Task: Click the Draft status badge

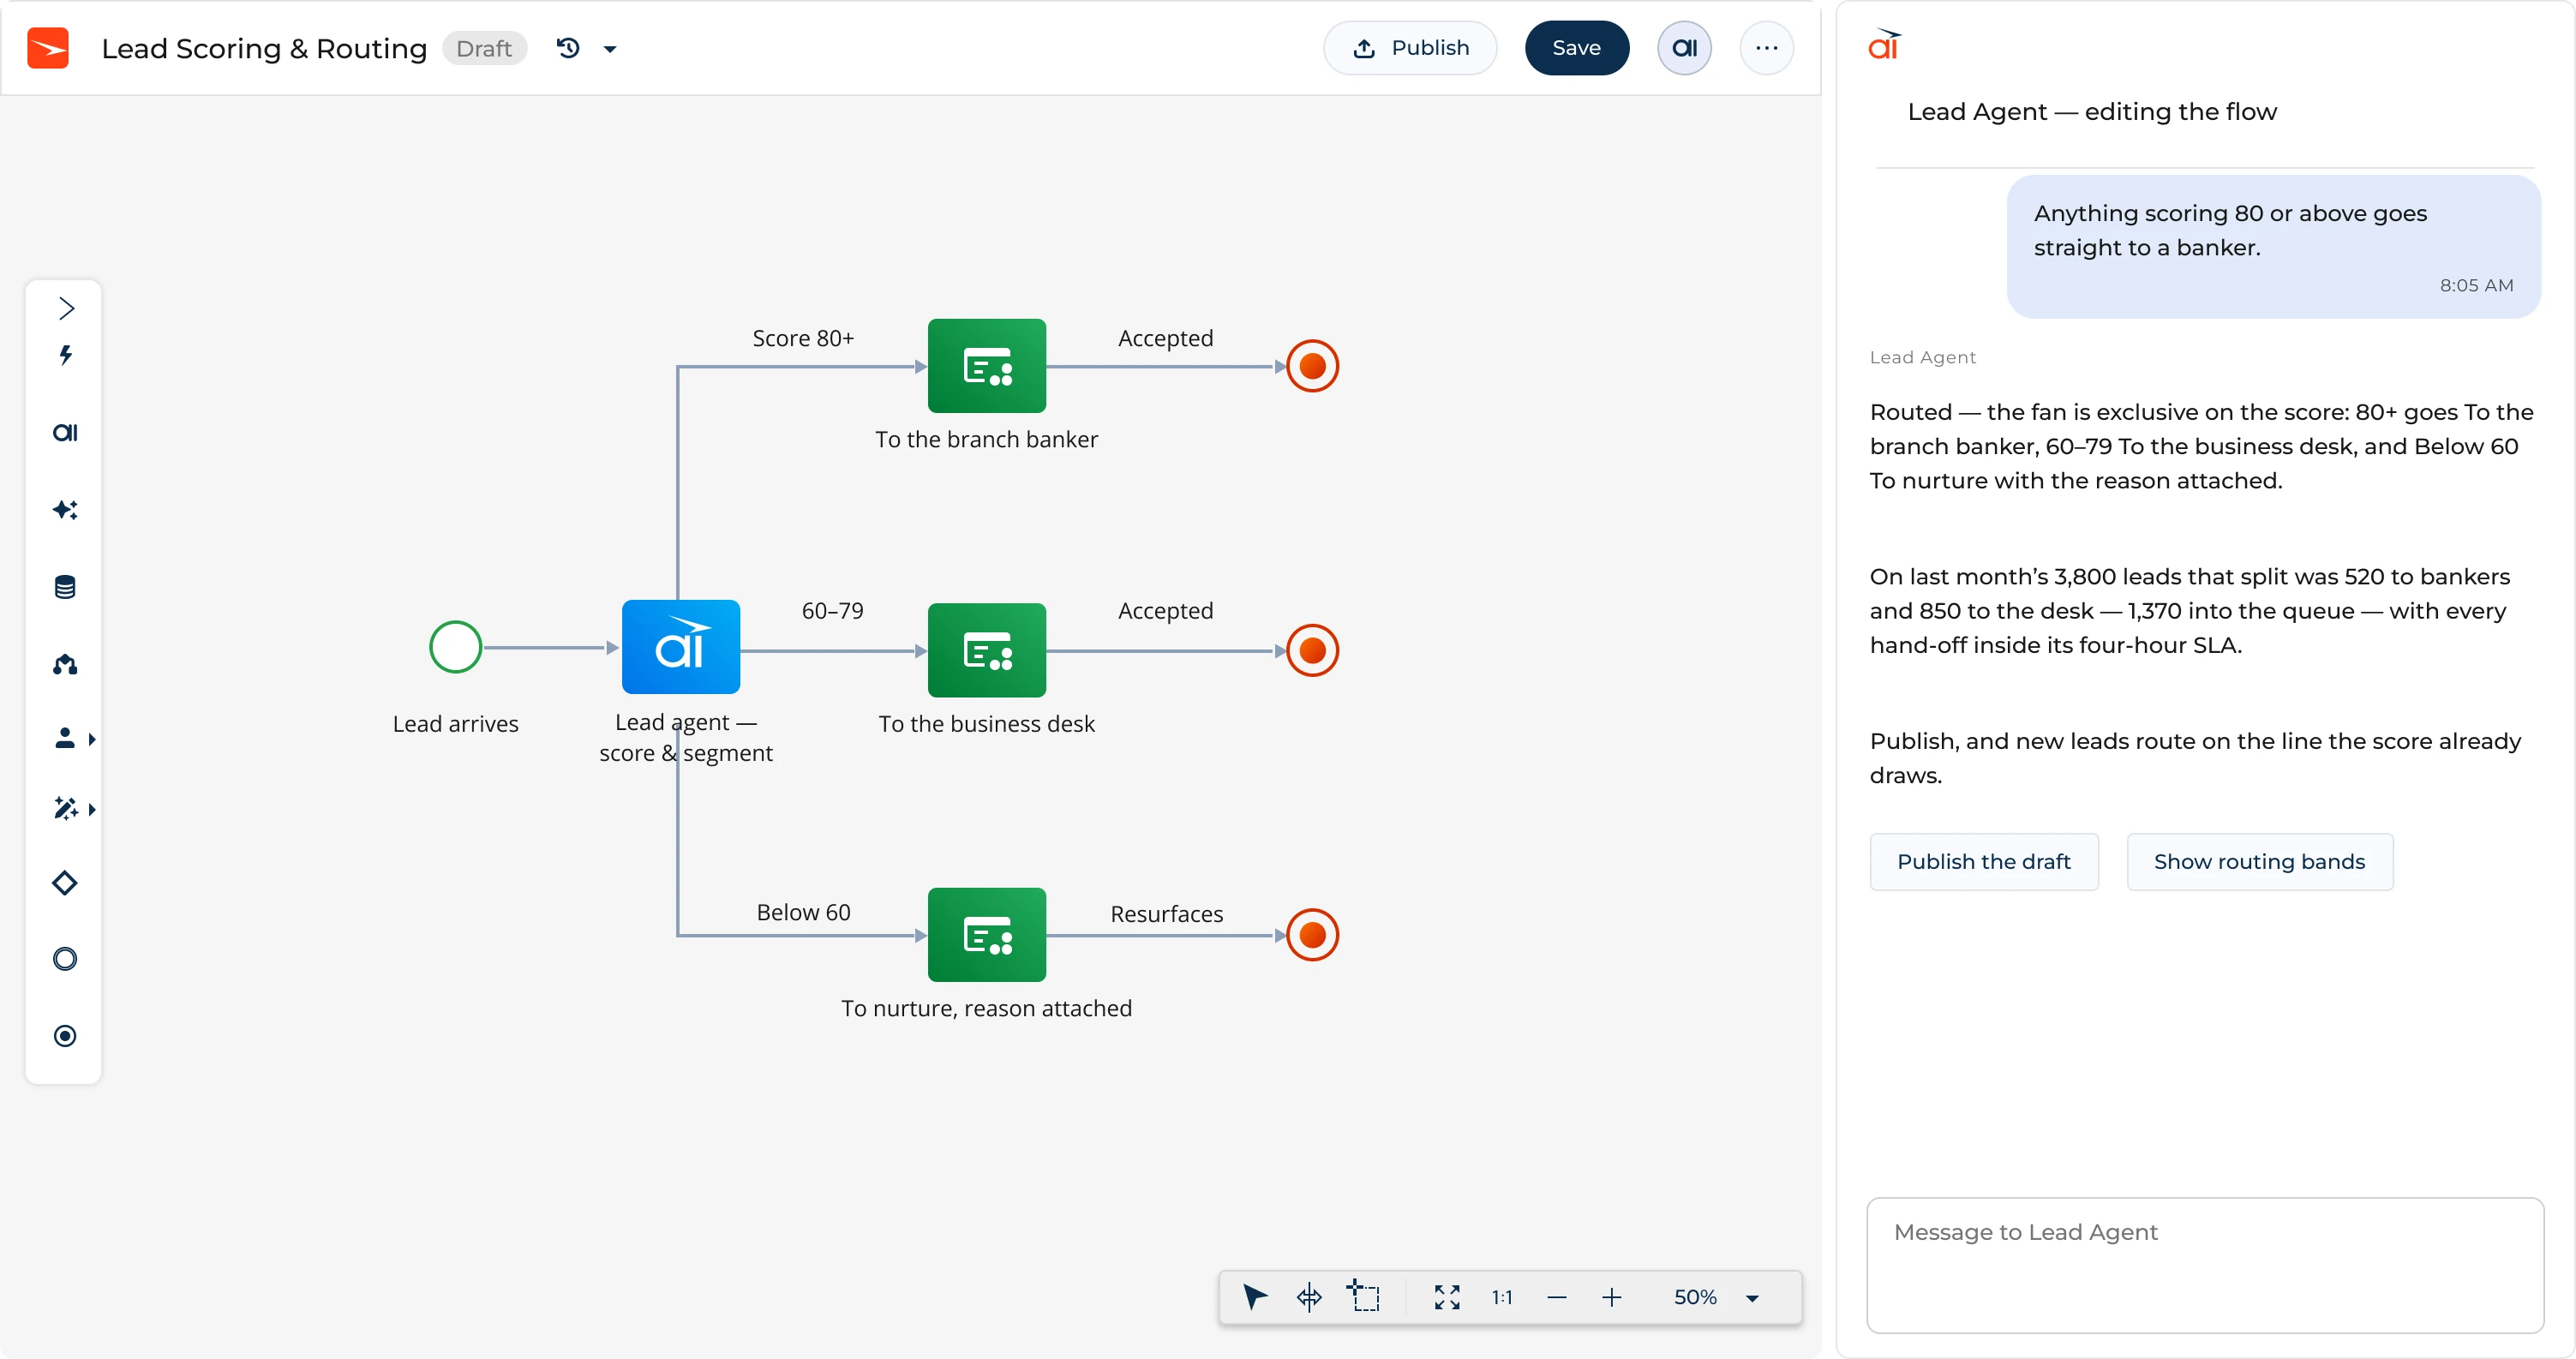Action: 484,48
